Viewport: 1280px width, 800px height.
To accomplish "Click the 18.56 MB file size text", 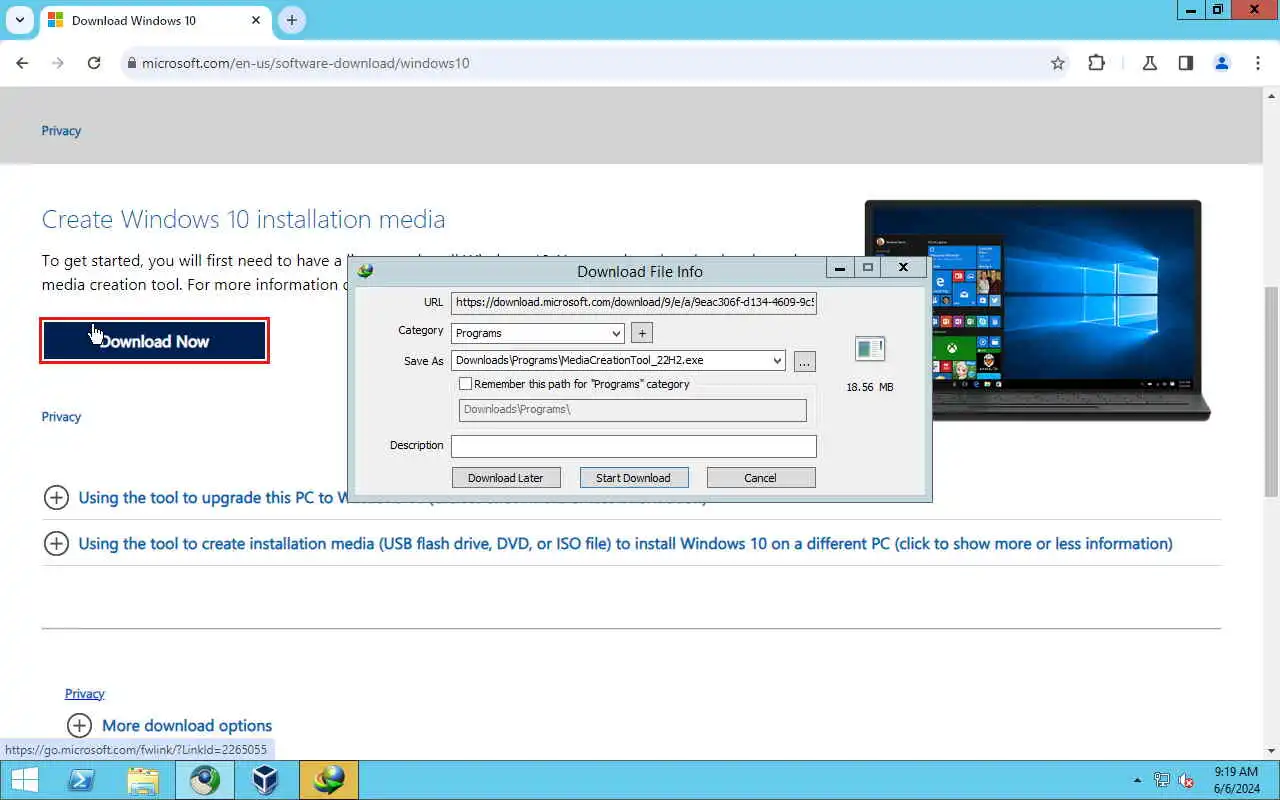I will click(x=870, y=387).
